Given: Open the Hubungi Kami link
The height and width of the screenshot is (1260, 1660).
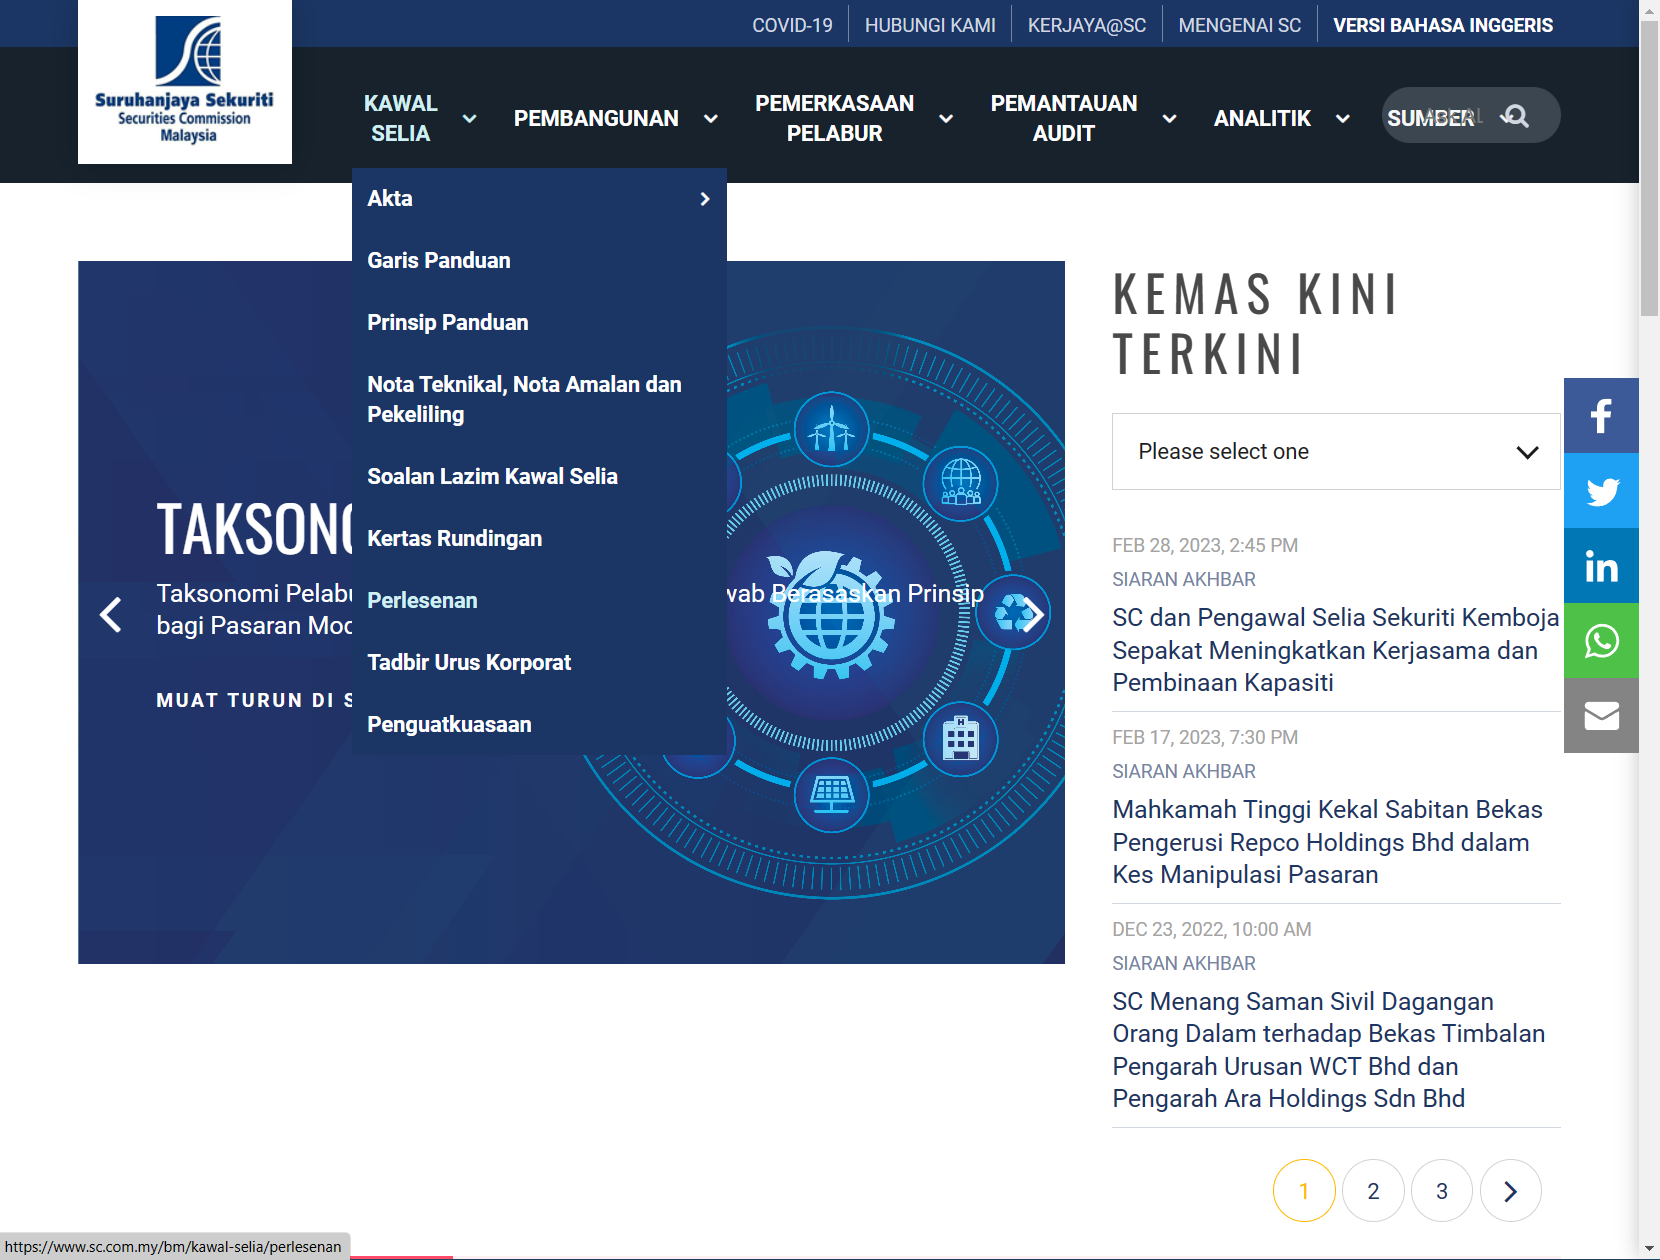Looking at the screenshot, I should (x=930, y=25).
